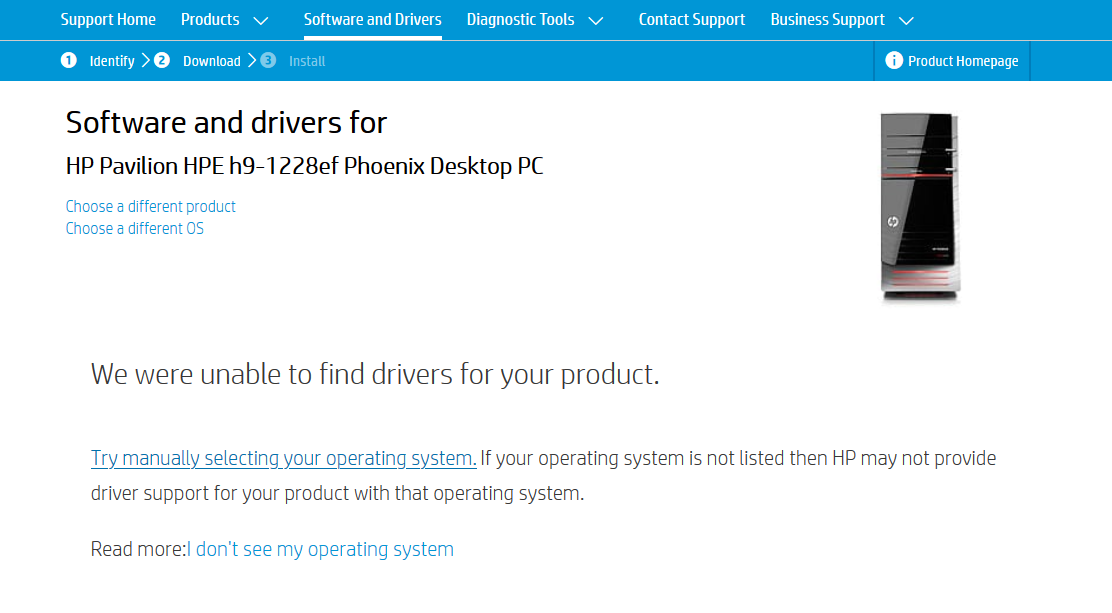
Task: Click the step 2 Download circle icon
Action: [162, 61]
